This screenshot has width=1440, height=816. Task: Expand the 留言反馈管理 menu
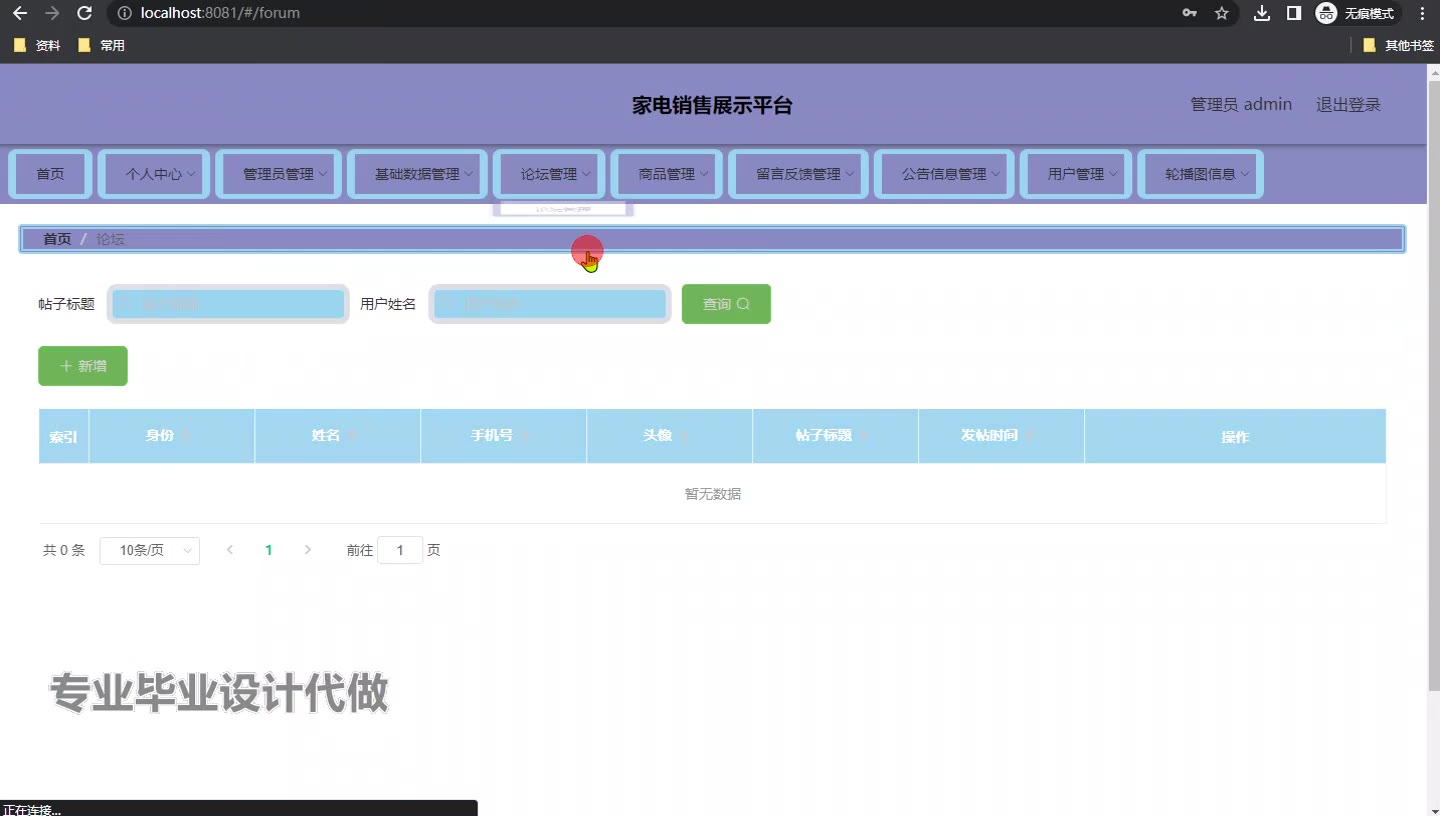[799, 174]
